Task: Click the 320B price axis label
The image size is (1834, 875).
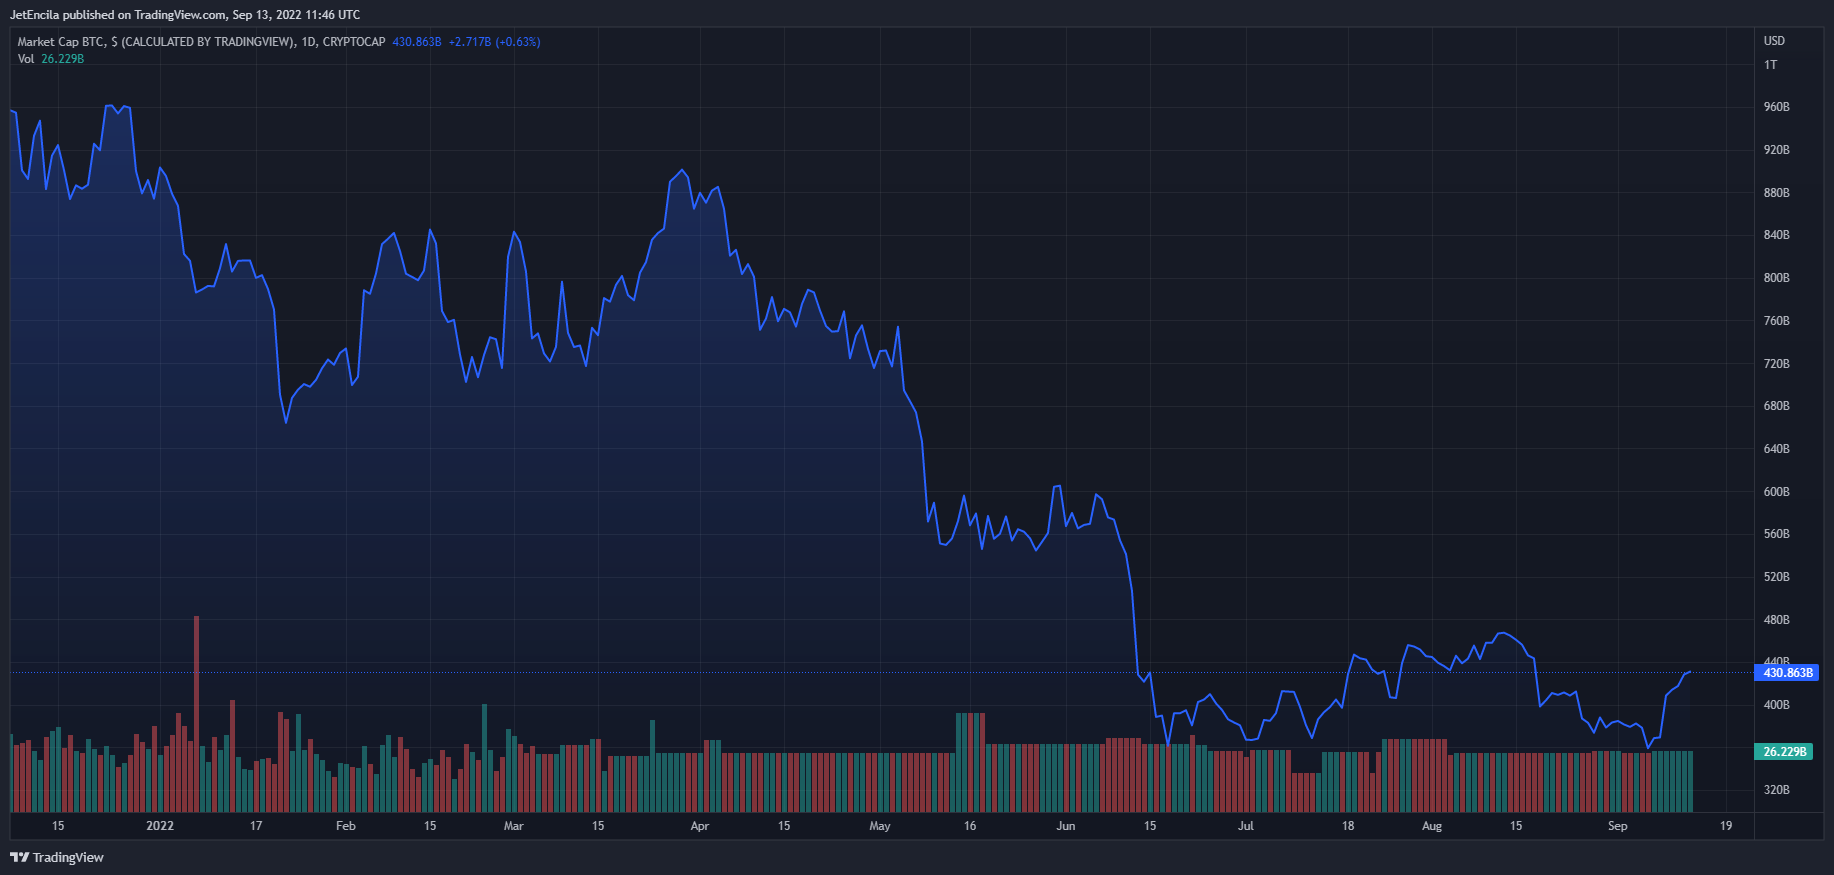Action: (1776, 790)
